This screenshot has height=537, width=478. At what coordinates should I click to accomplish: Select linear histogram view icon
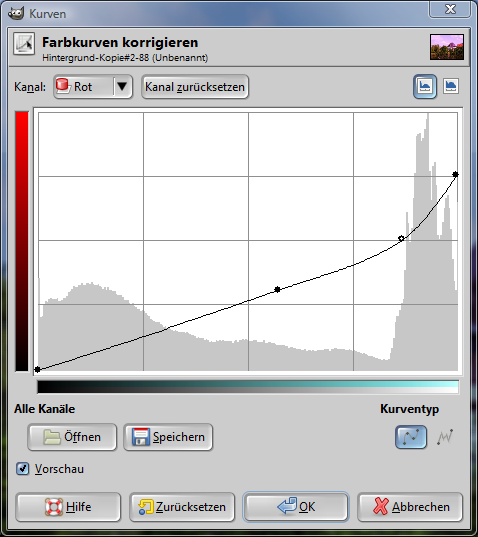[425, 86]
